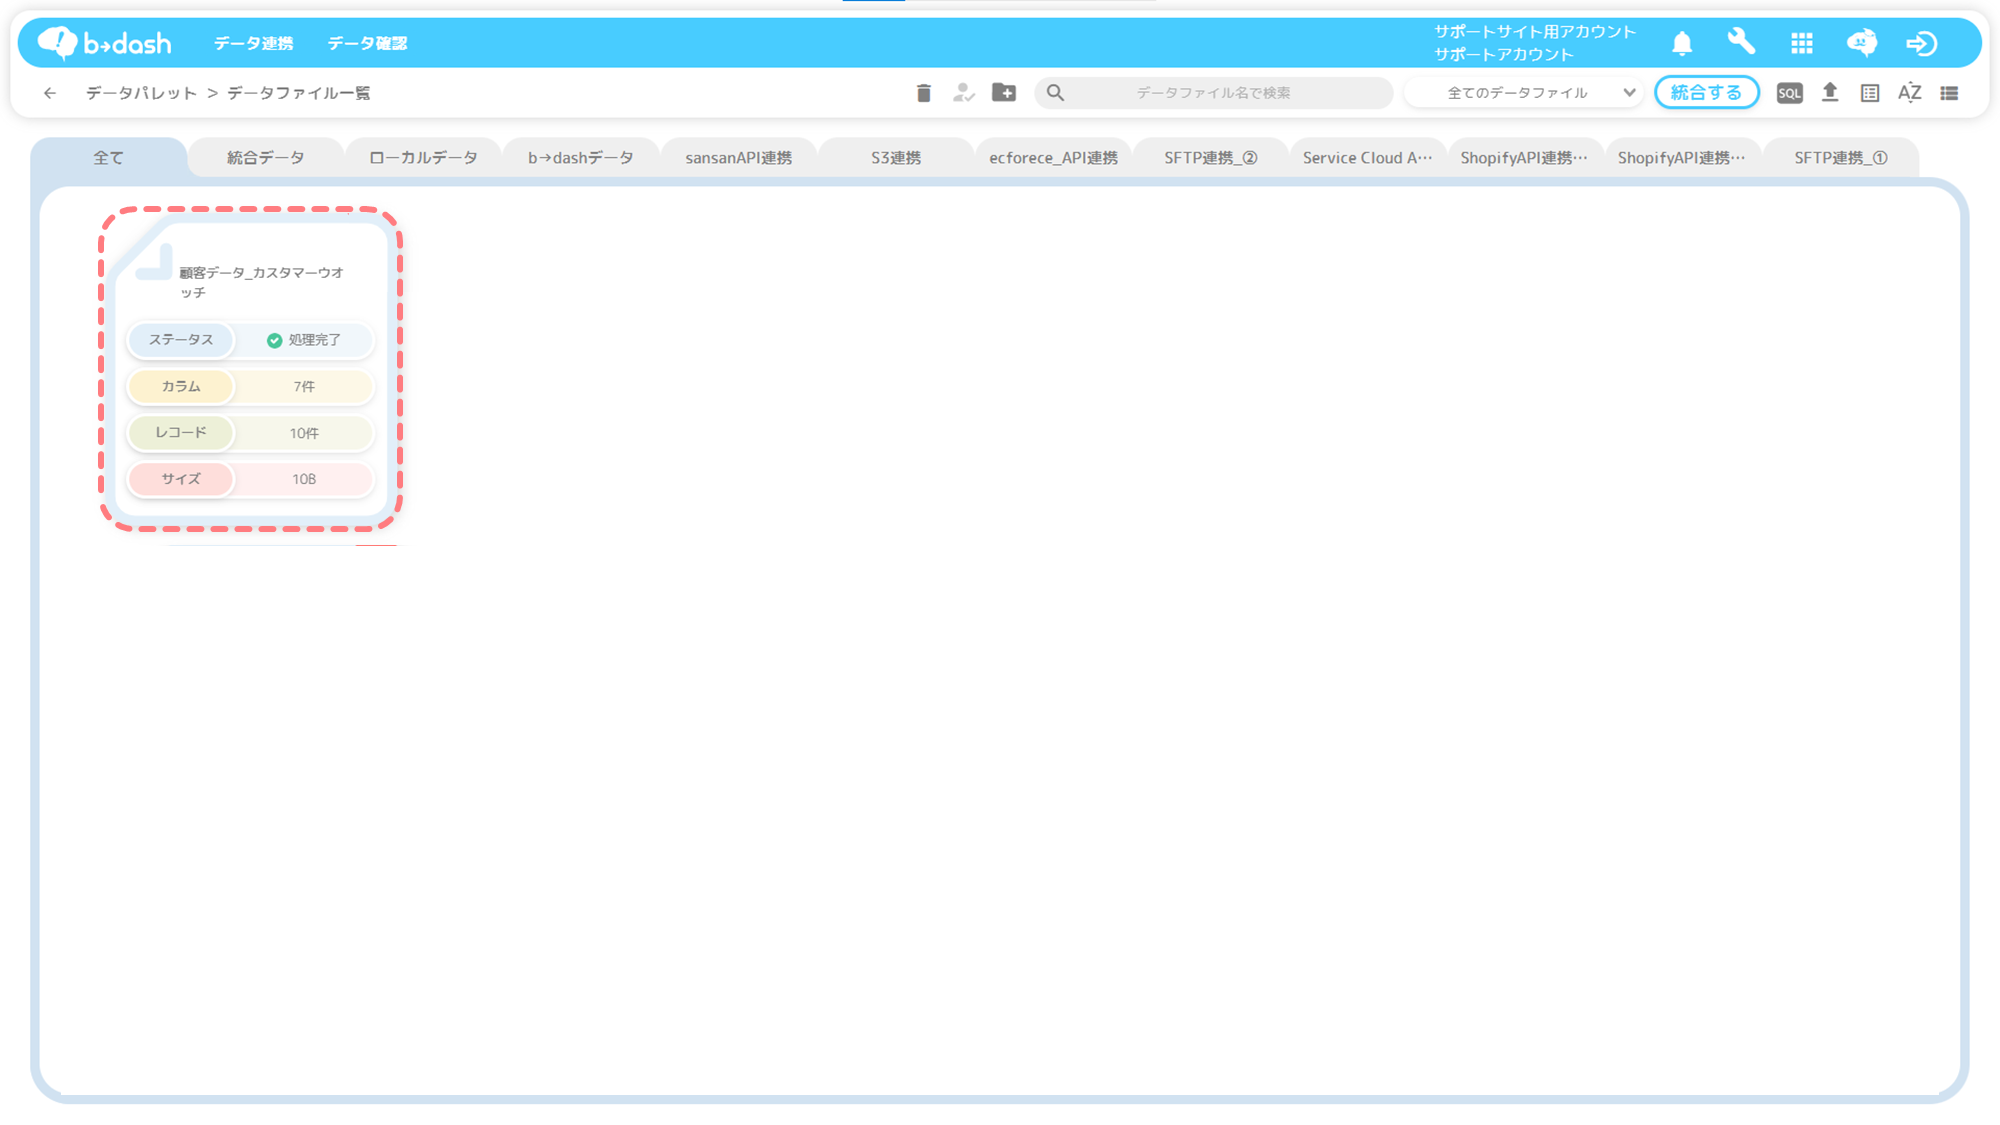Viewport: 2000px width, 1125px height.
Task: Click the データファイル名で検索 search field
Action: click(x=1213, y=93)
